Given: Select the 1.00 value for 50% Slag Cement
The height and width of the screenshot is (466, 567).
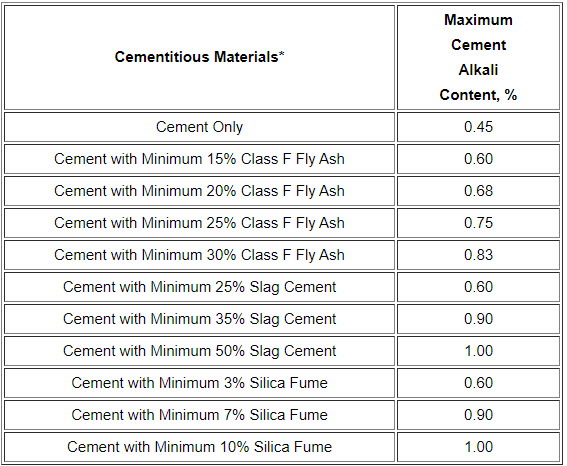Looking at the screenshot, I should [478, 351].
